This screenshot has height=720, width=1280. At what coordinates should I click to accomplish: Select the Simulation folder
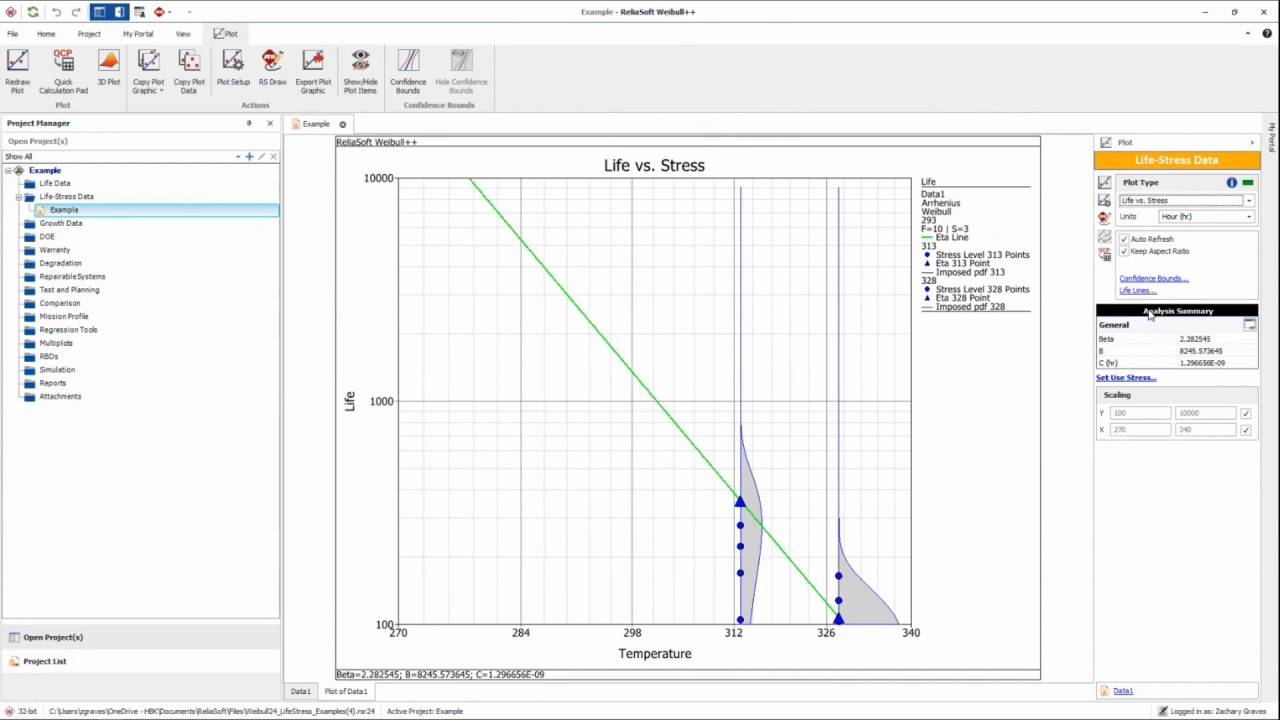[x=57, y=370]
